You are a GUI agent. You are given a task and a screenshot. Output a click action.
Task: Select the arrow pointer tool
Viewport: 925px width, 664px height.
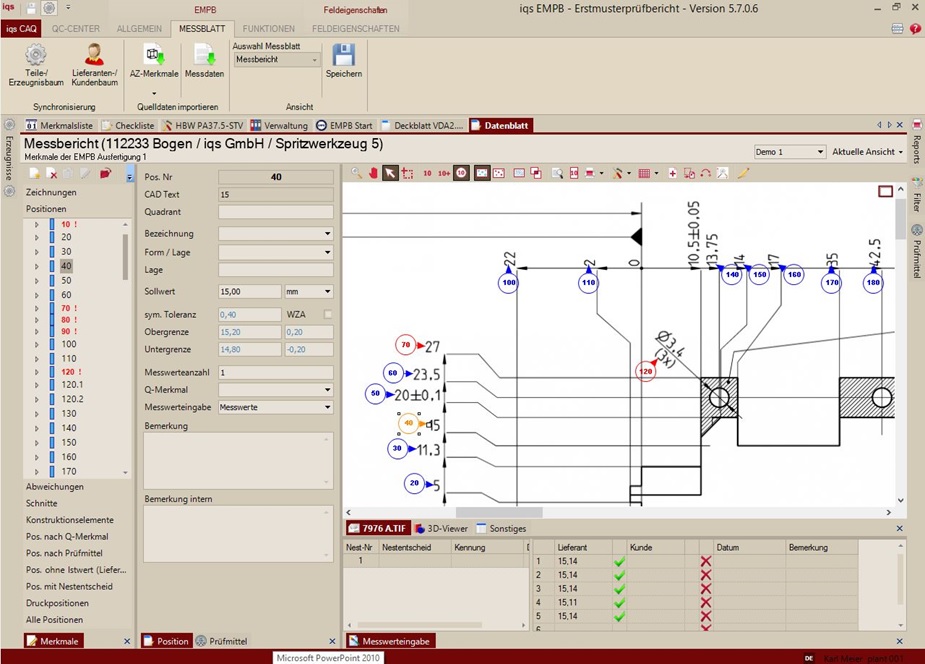[390, 173]
